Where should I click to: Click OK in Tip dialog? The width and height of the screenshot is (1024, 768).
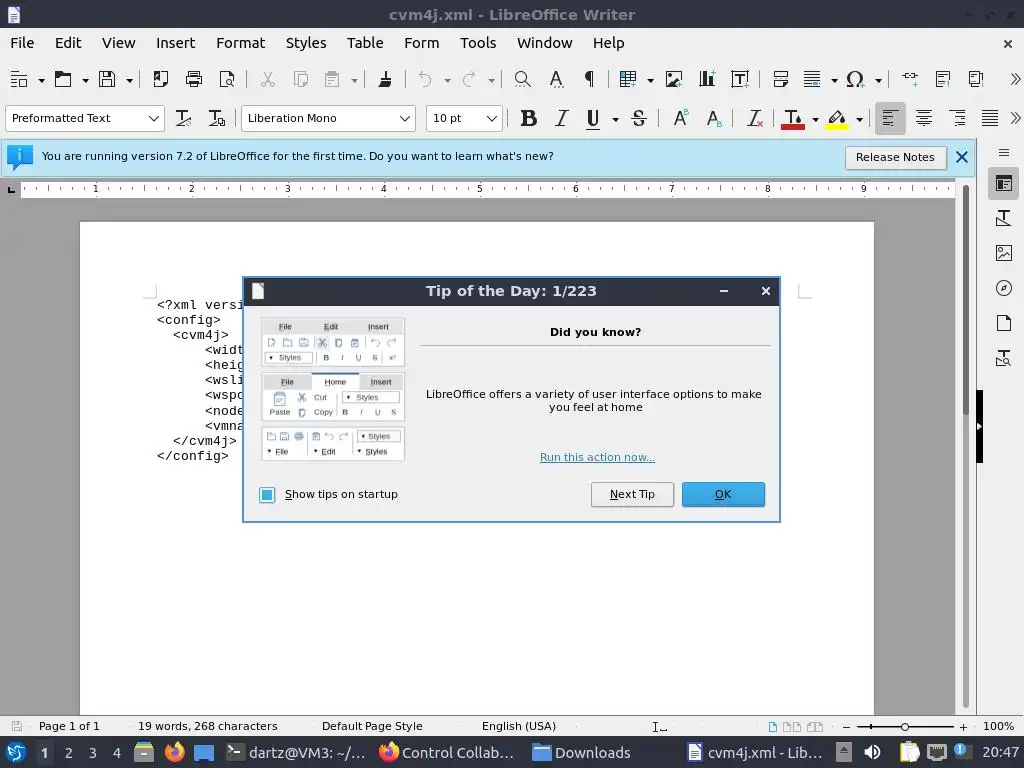coord(723,494)
